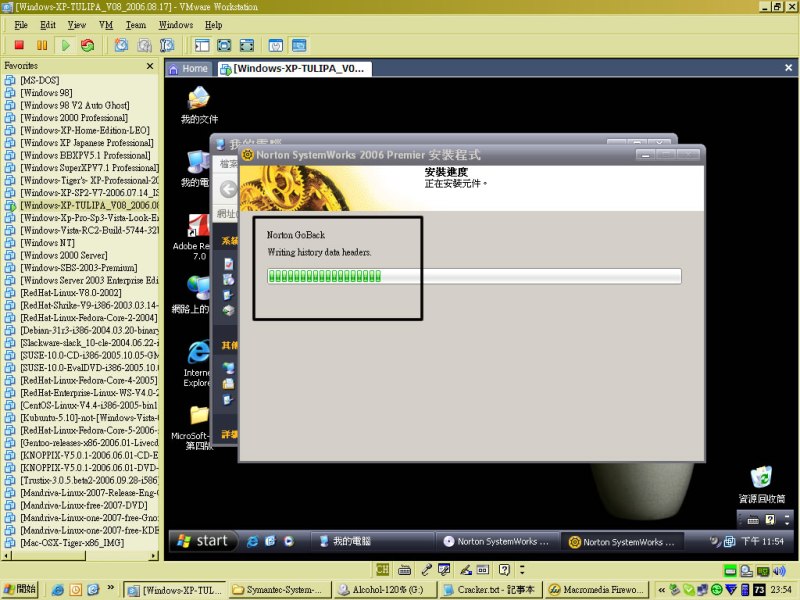The height and width of the screenshot is (600, 800).
Task: Open the Edit menu
Action: click(48, 25)
